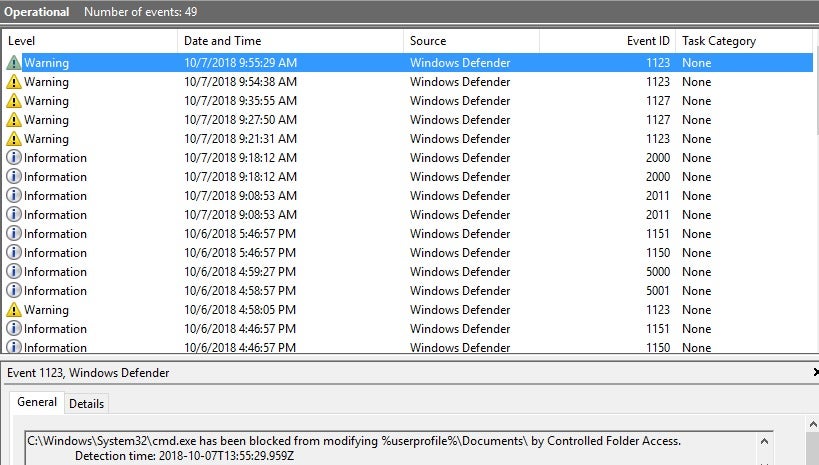Image resolution: width=819 pixels, height=465 pixels.
Task: Sort by Event ID column header
Action: 607,41
